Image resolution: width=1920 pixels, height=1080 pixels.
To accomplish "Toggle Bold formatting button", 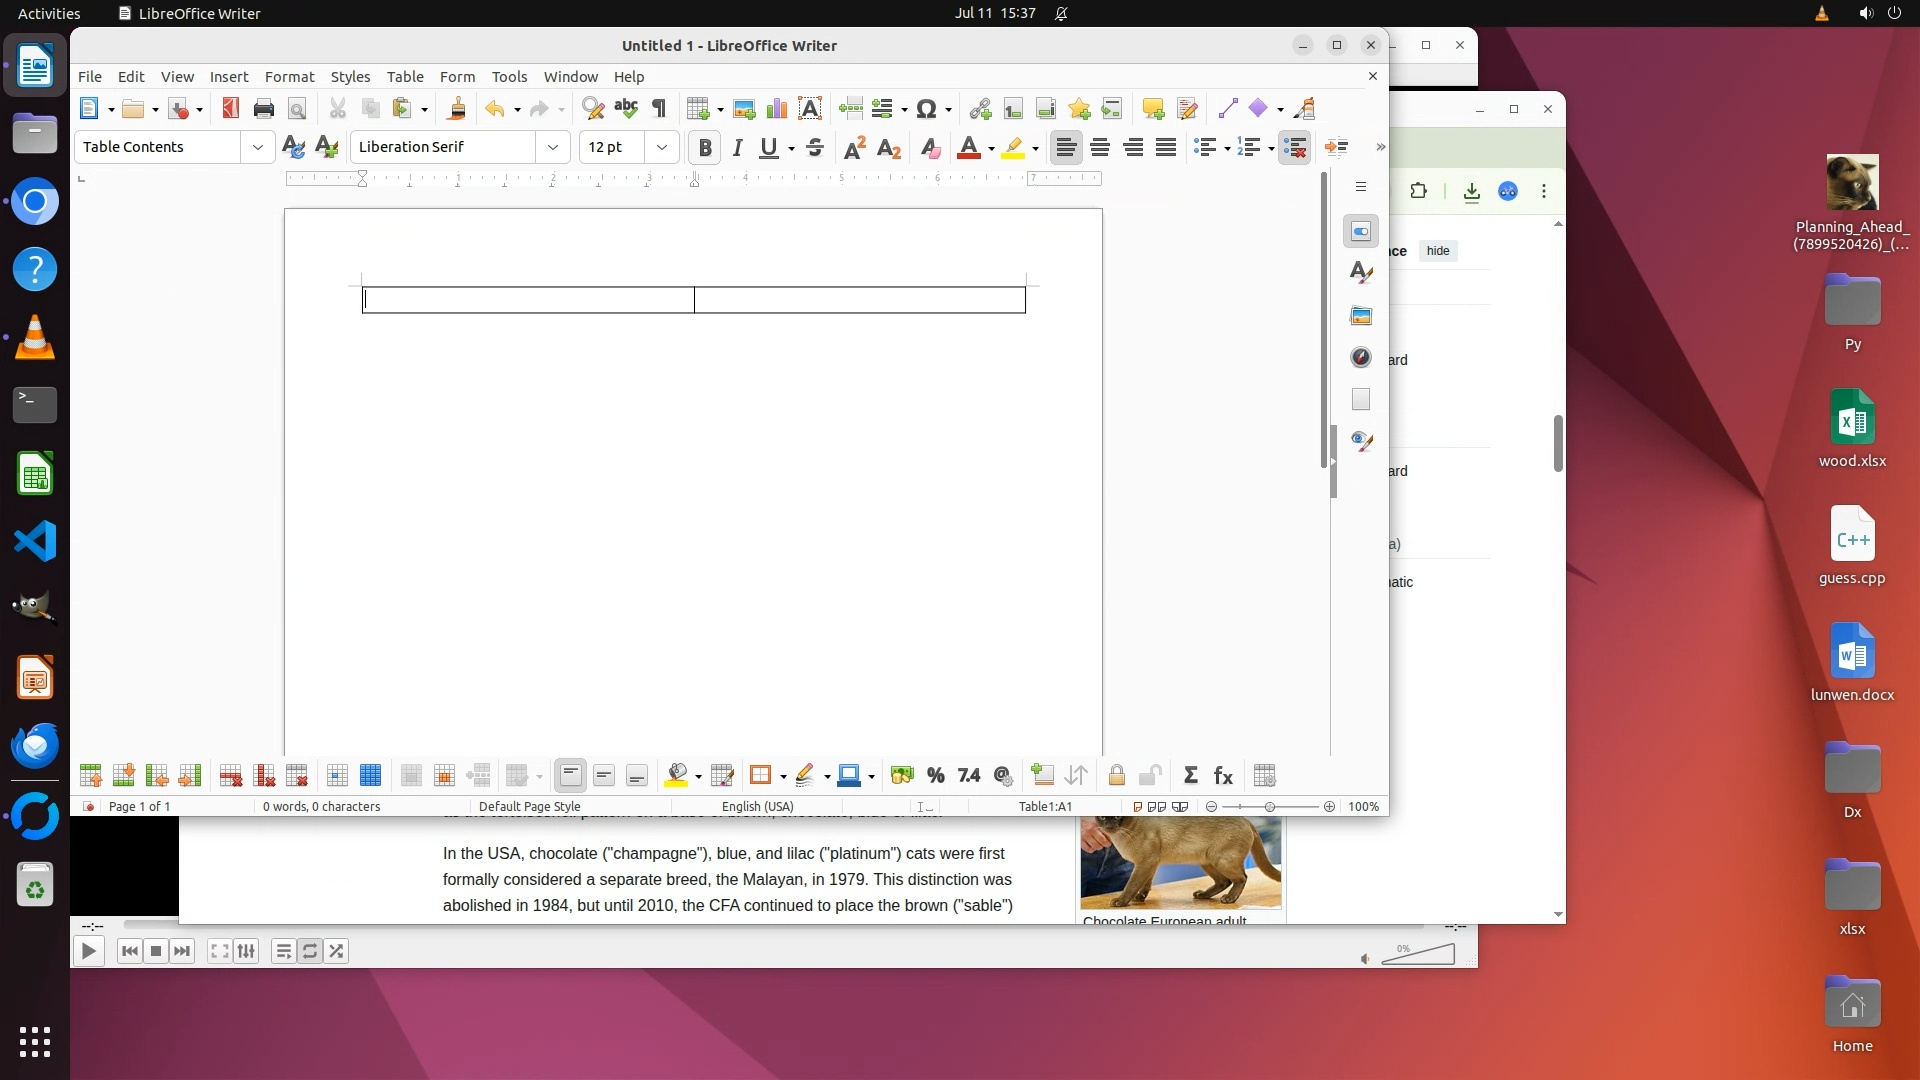I will [705, 148].
